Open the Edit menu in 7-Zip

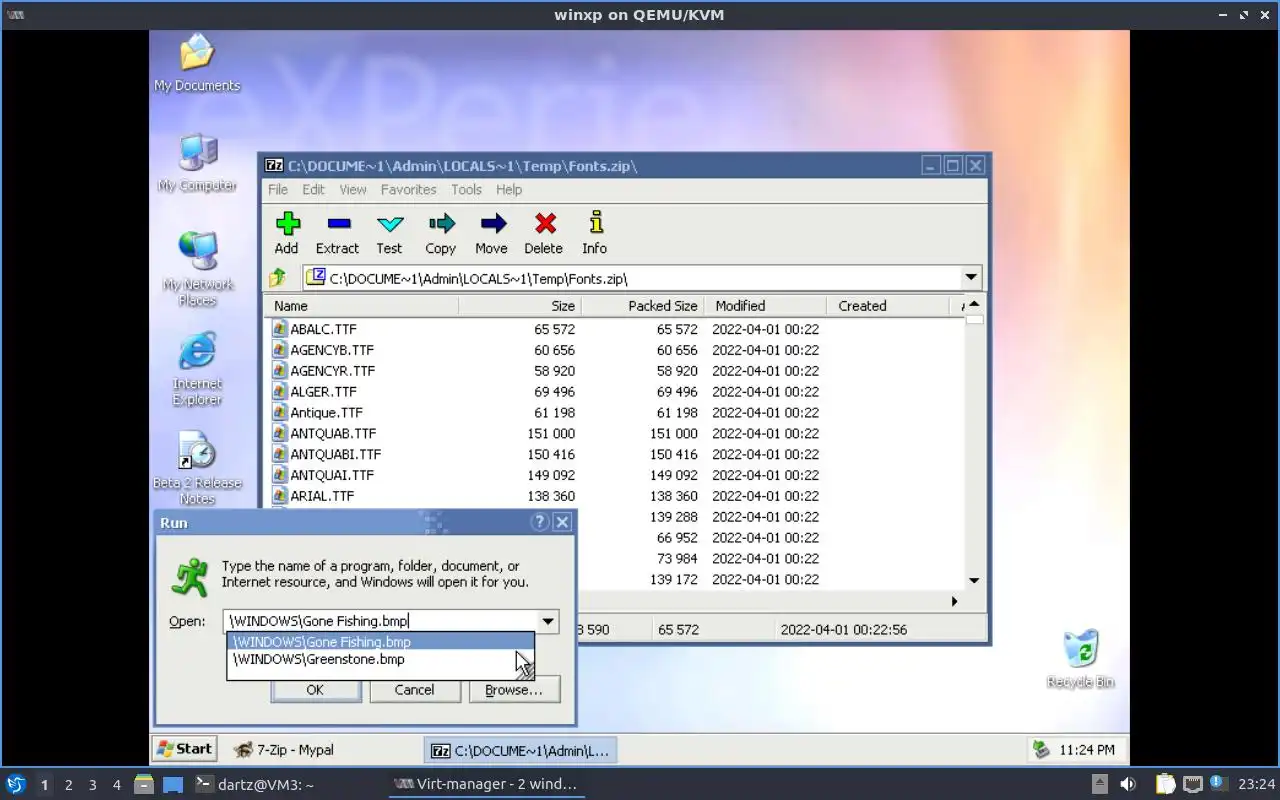314,189
